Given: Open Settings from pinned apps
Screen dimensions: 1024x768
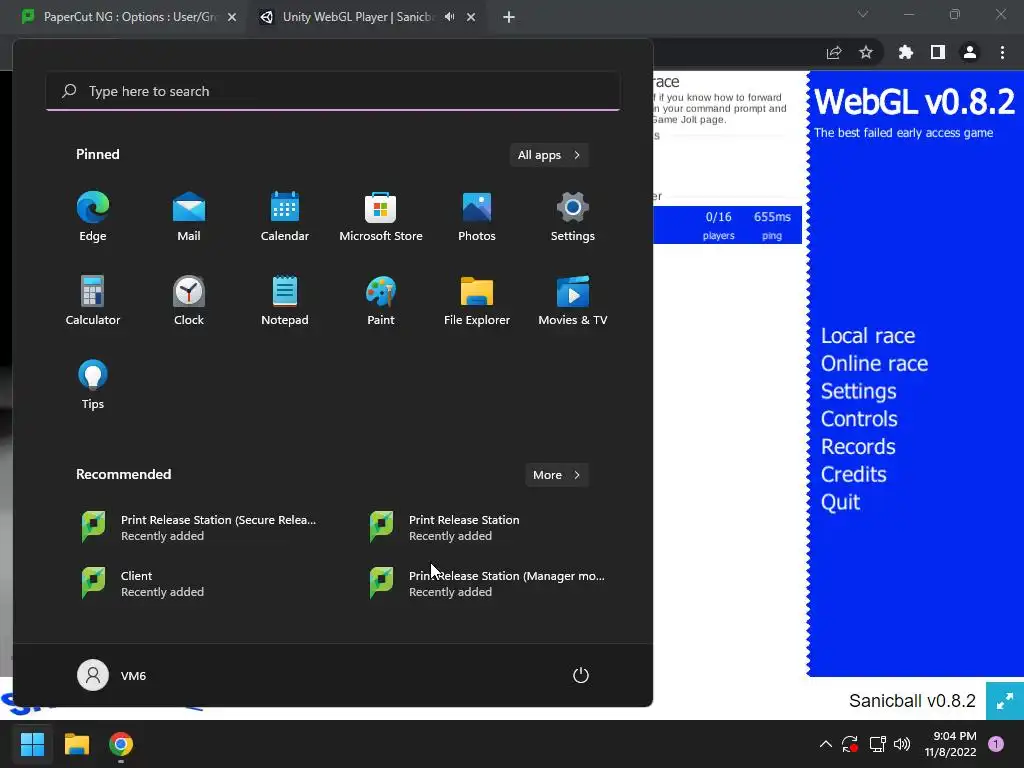Looking at the screenshot, I should click(x=573, y=217).
